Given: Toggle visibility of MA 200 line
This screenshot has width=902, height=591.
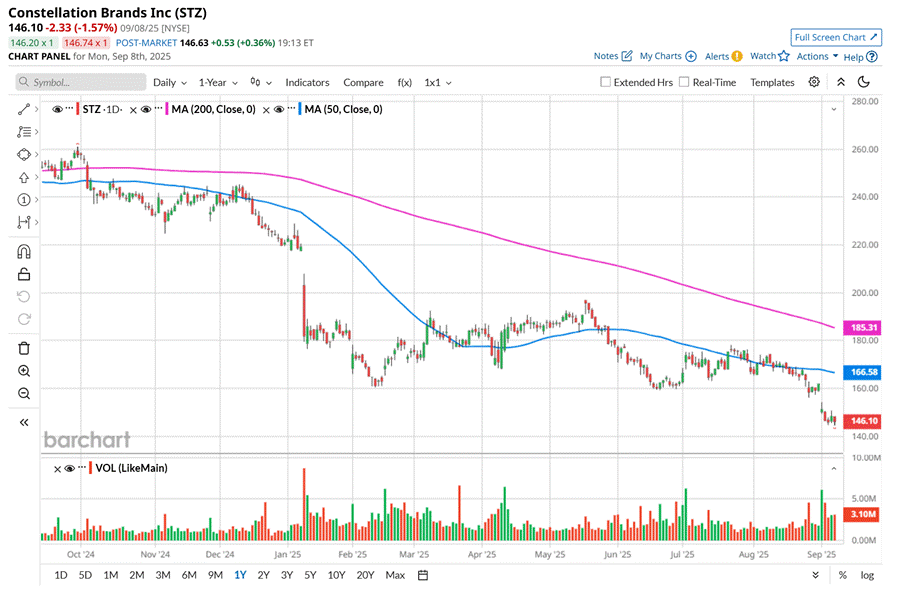Looking at the screenshot, I should point(146,109).
